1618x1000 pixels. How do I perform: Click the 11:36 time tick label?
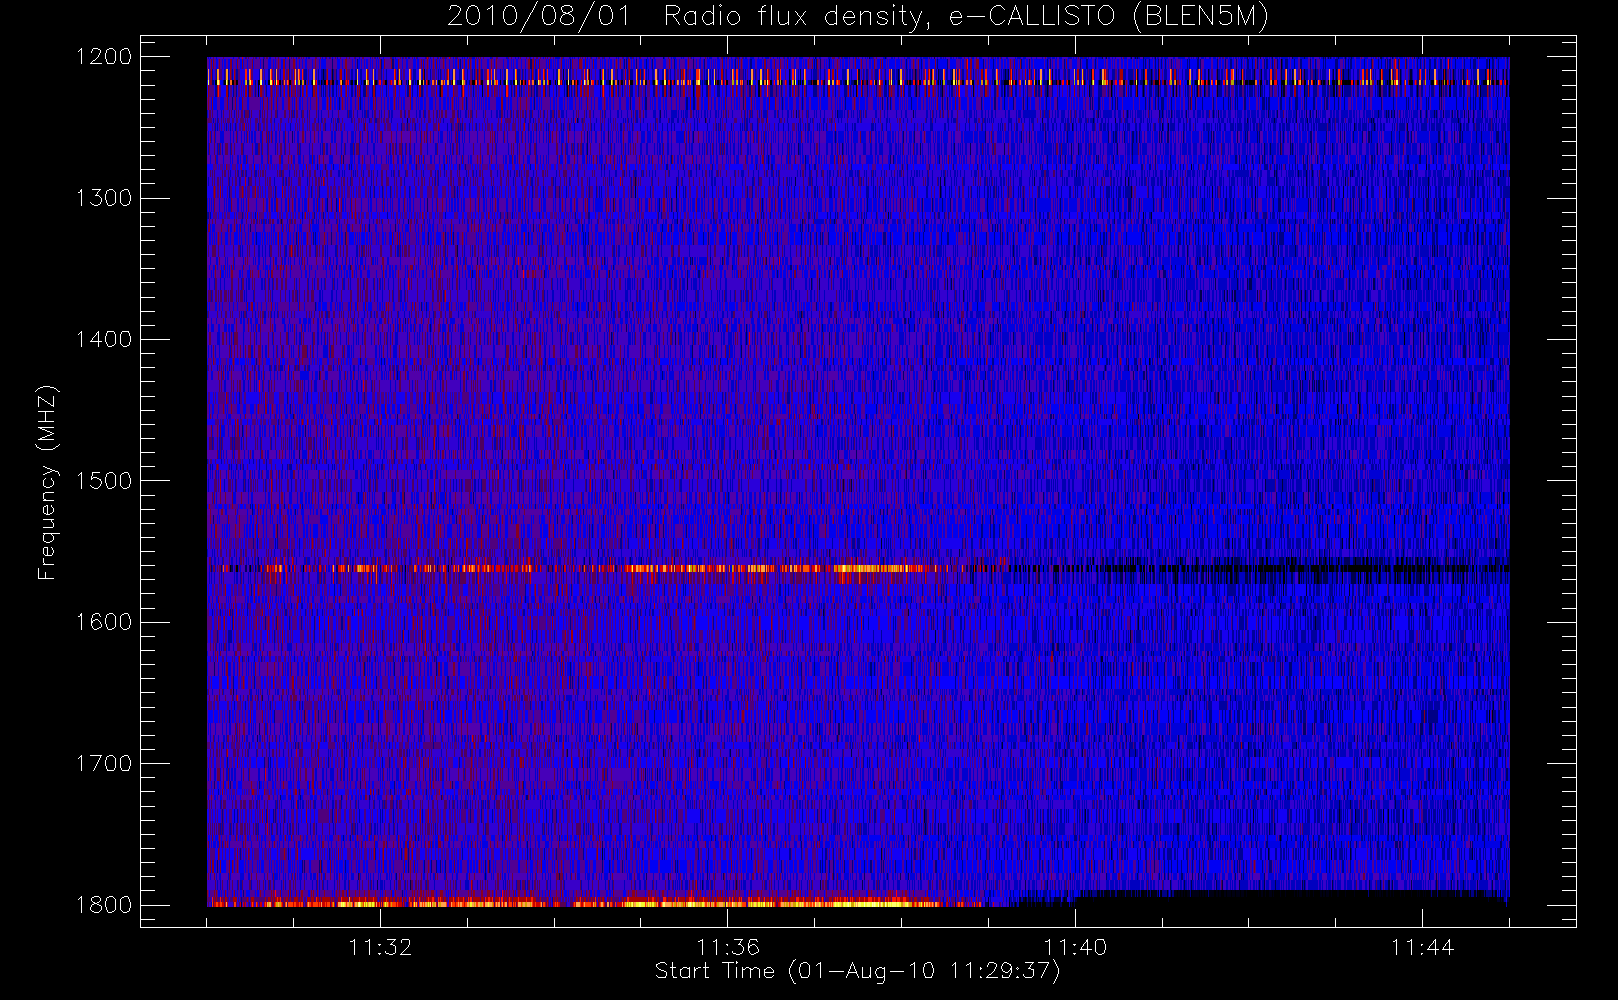[x=728, y=947]
